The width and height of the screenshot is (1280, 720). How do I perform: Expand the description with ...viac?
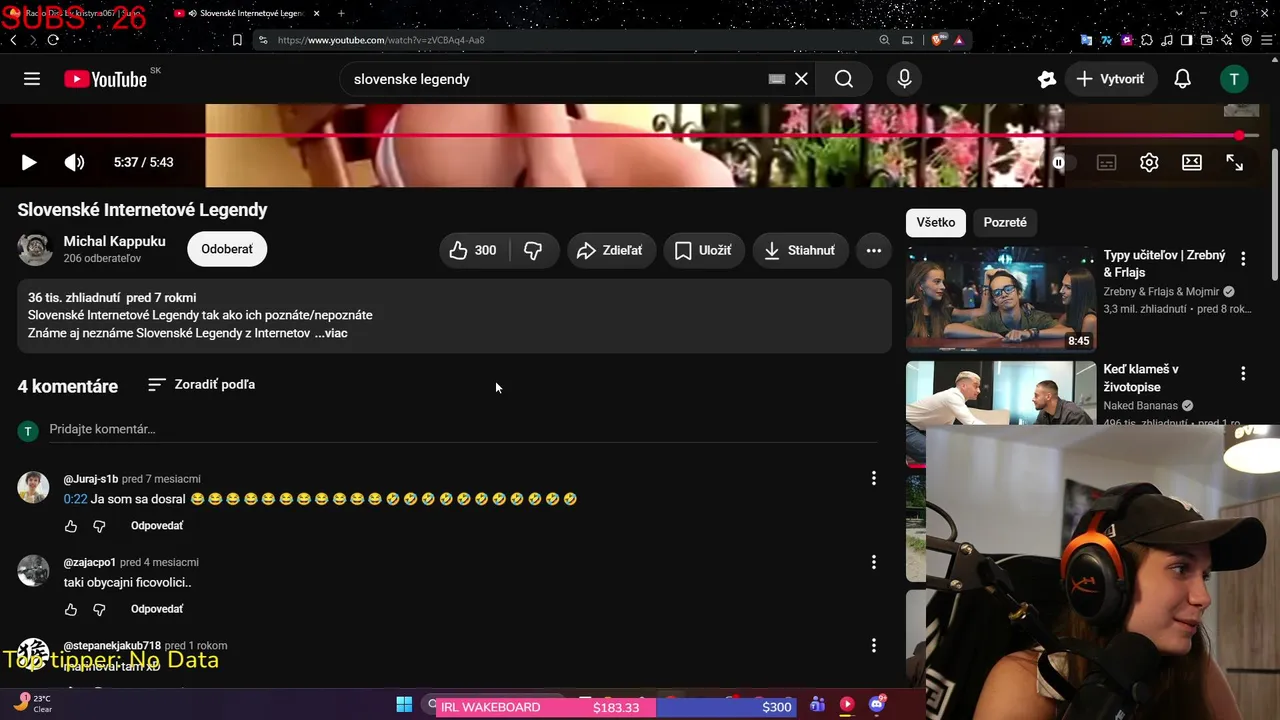point(331,333)
